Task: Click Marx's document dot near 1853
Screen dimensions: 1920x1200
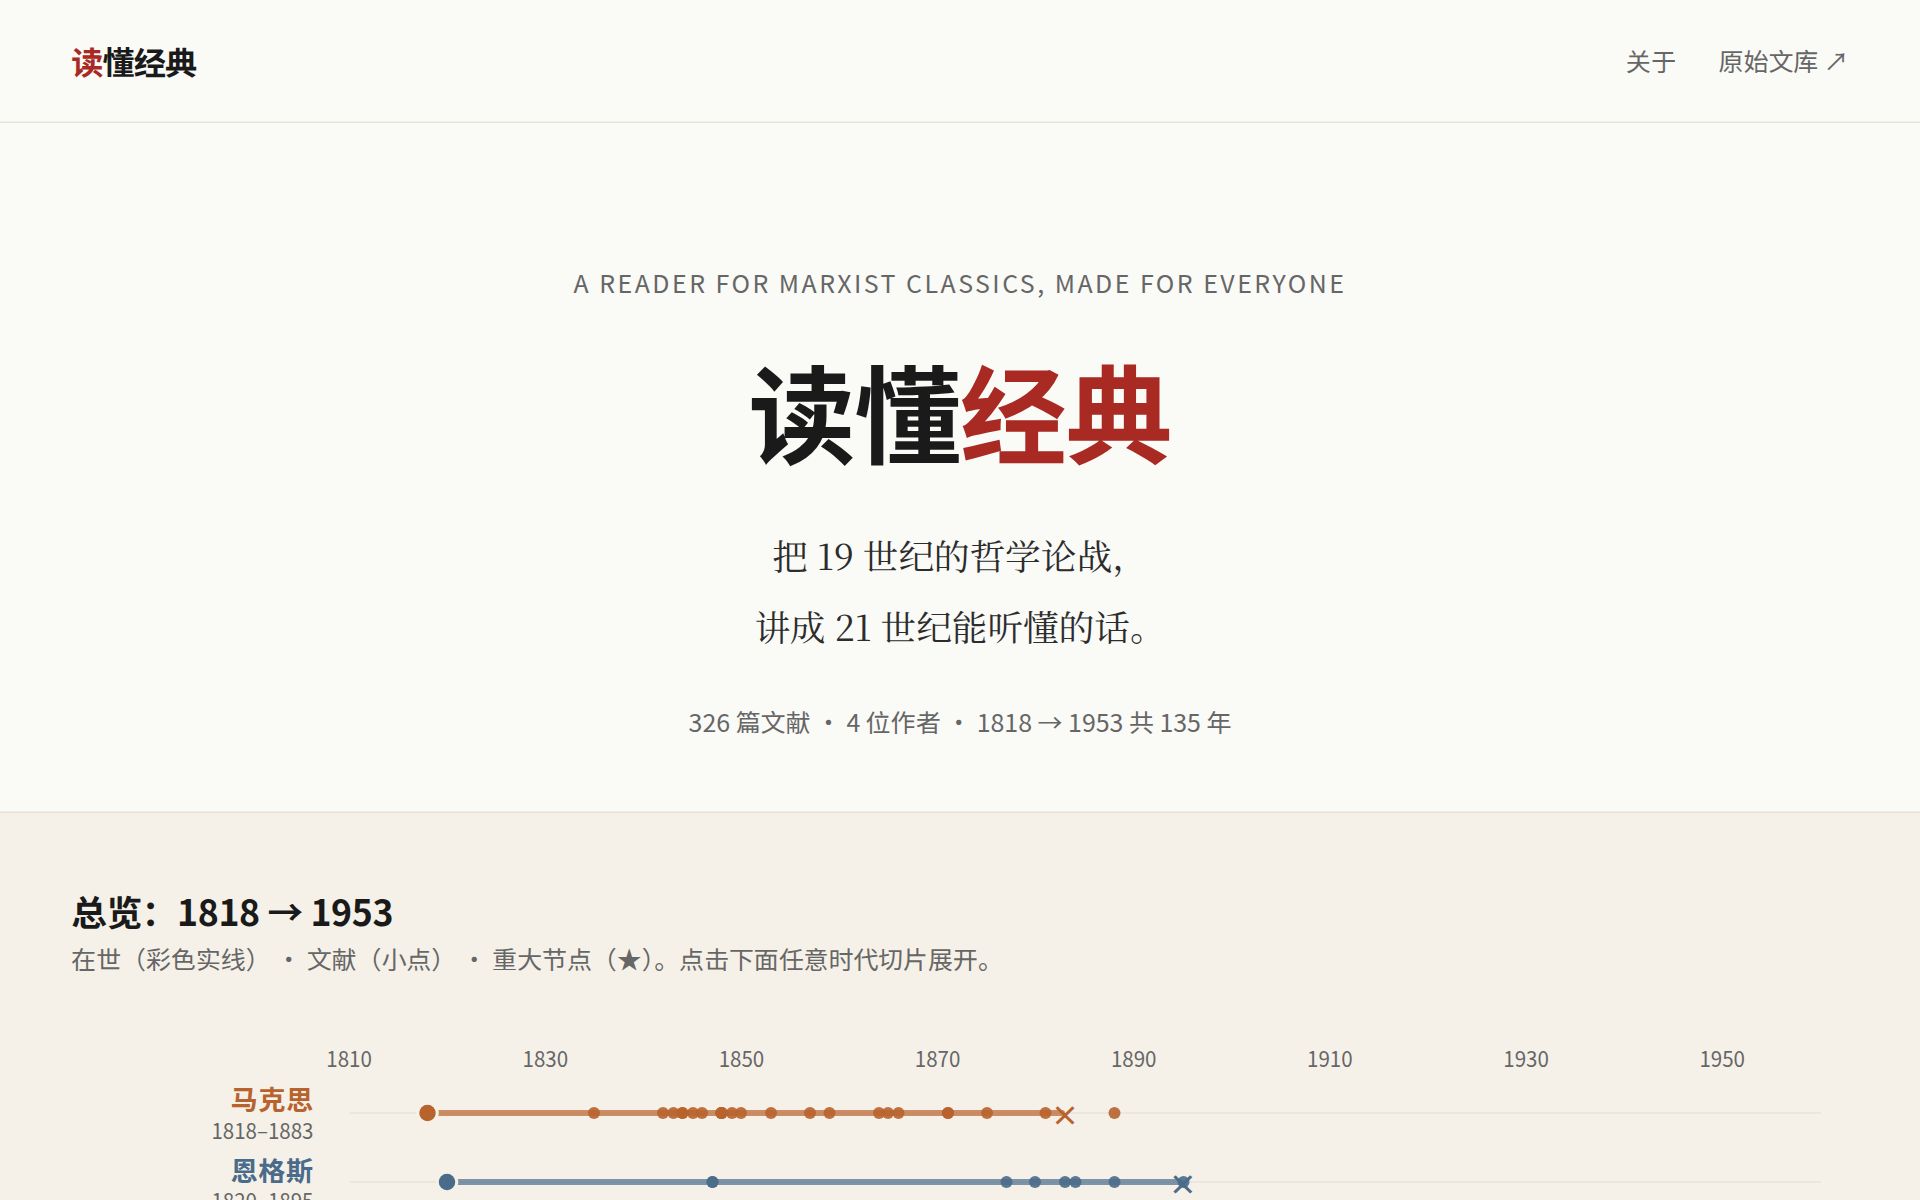Action: (x=771, y=1113)
